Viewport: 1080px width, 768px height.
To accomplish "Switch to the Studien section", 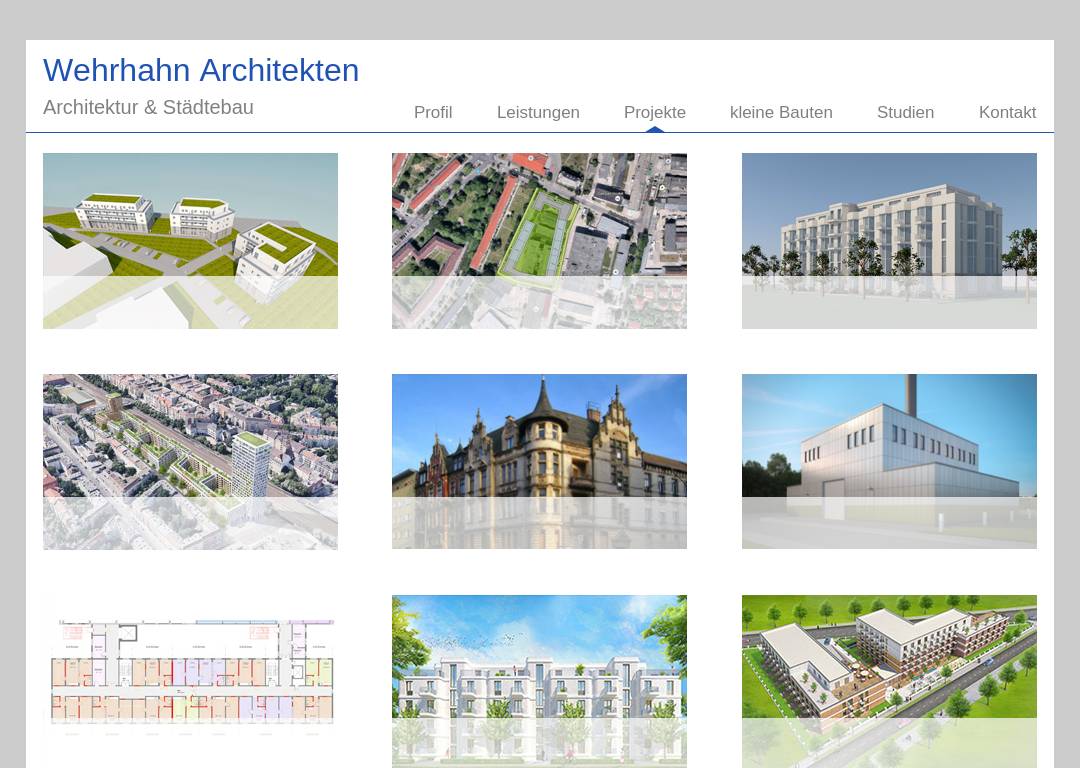I will pos(905,112).
